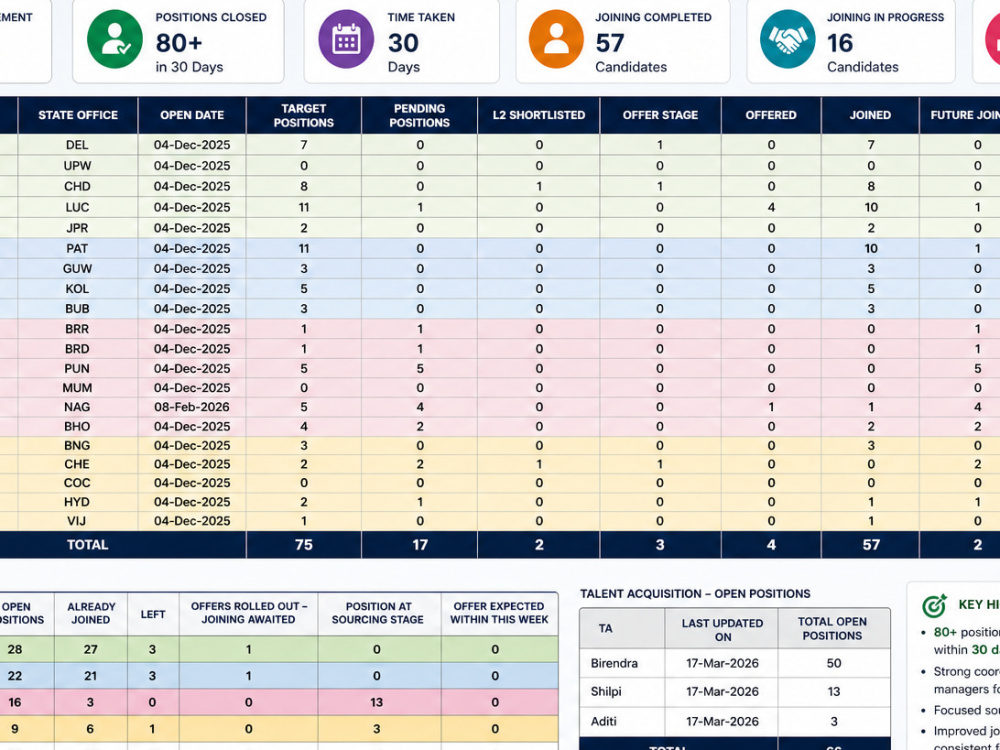Click the total pending positions value 17
Screen dimensions: 1000x750
click(x=420, y=545)
